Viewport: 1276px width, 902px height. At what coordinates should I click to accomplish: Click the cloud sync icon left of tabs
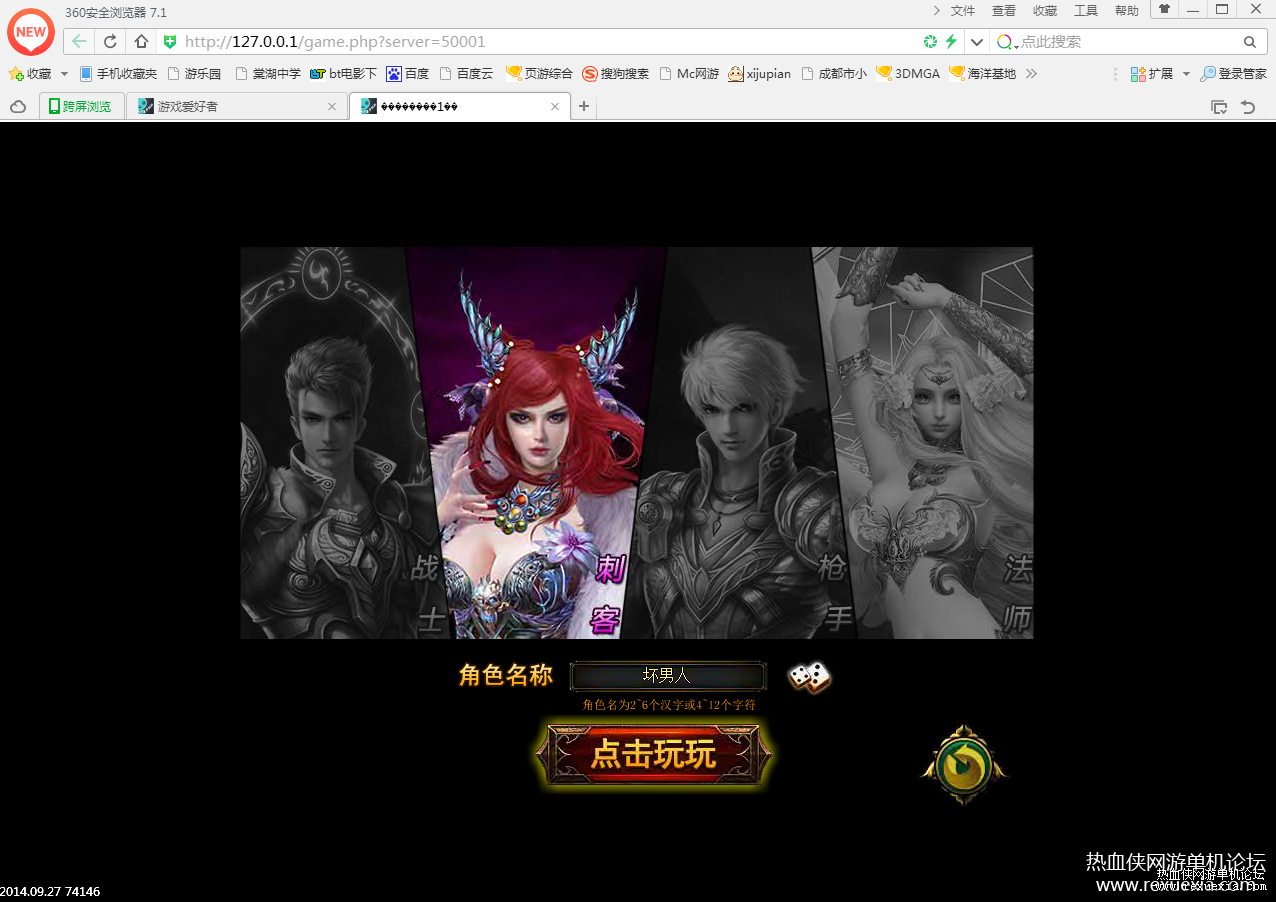point(18,107)
